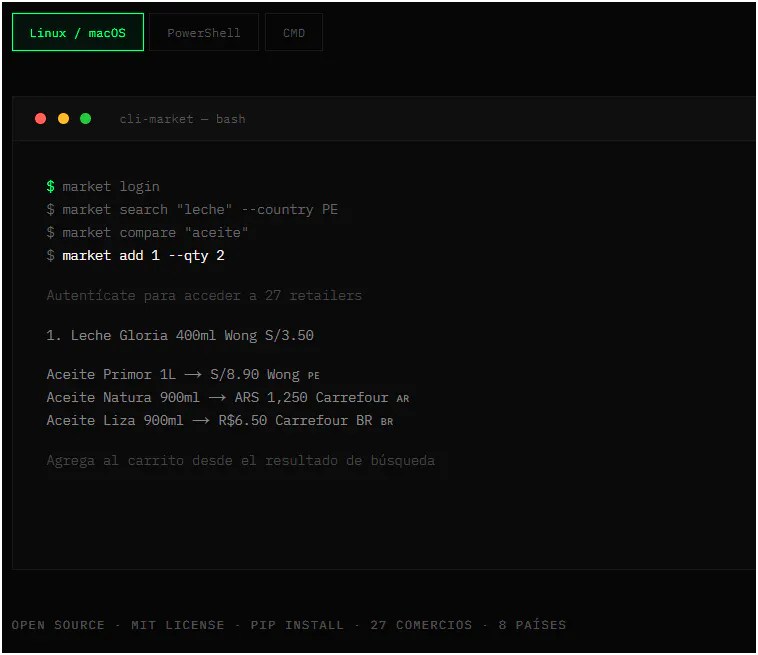Select the market compare "aceite" command line
Image resolution: width=758 pixels, height=655 pixels.
point(147,233)
